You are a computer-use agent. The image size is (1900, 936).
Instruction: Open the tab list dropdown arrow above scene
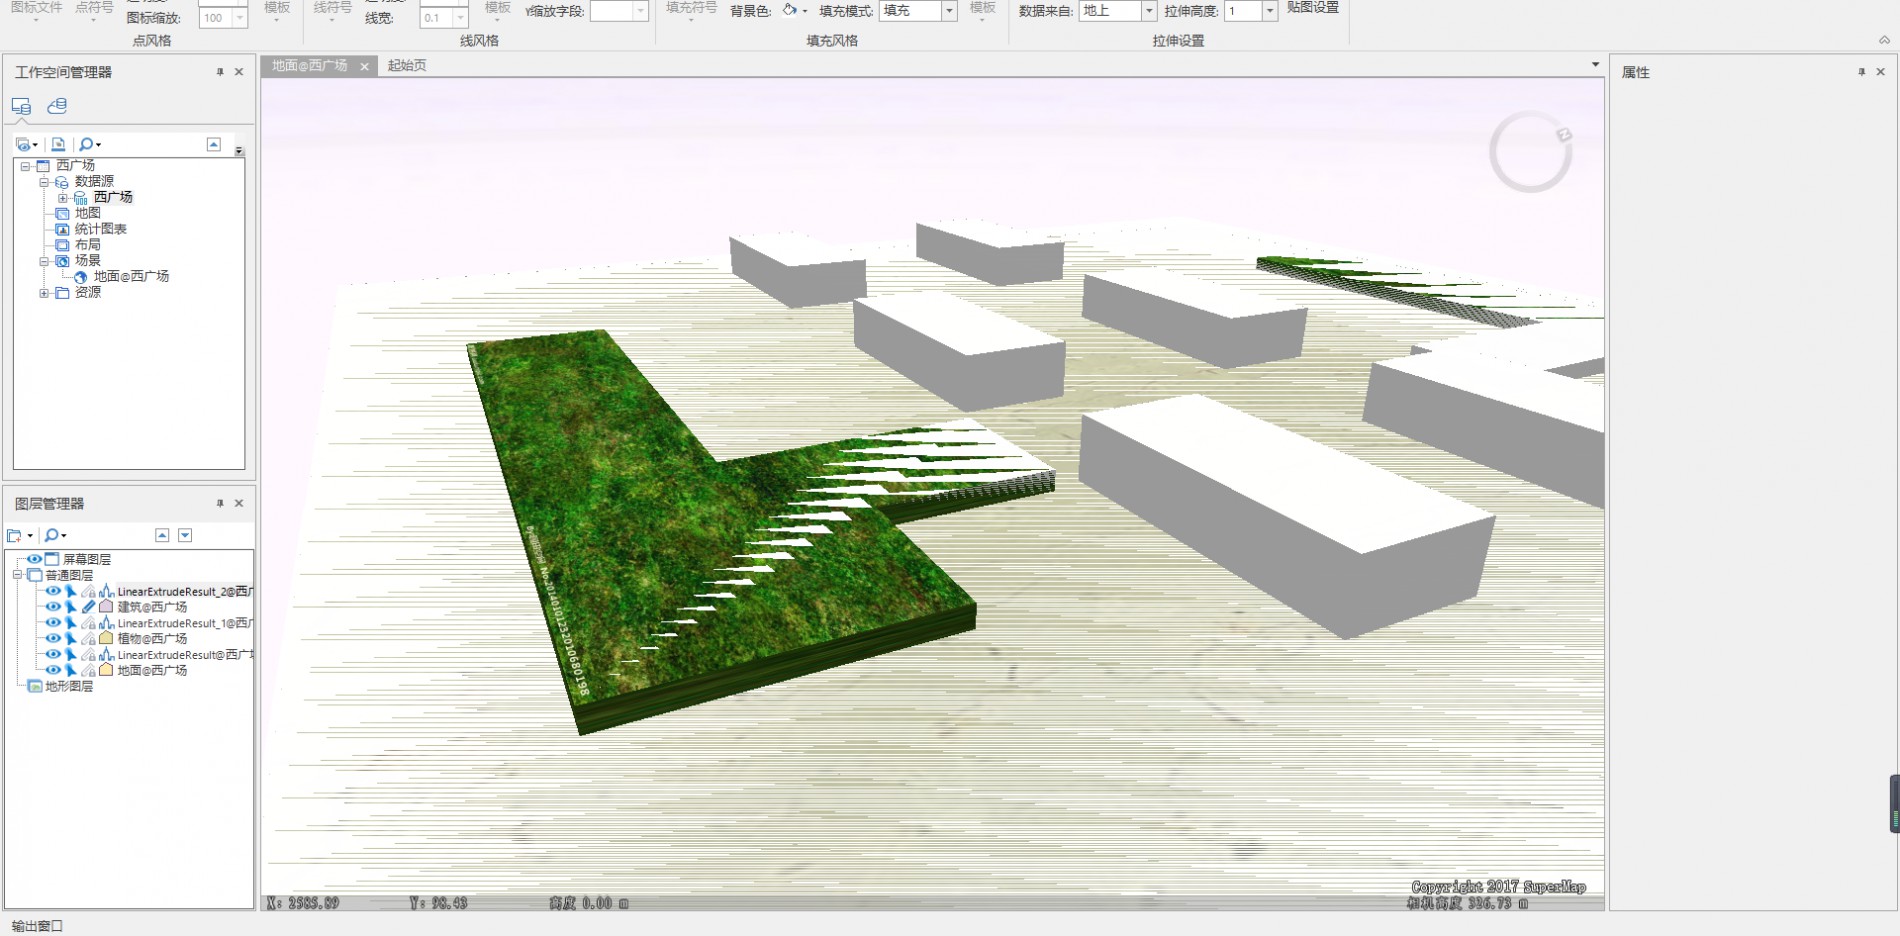pos(1595,65)
